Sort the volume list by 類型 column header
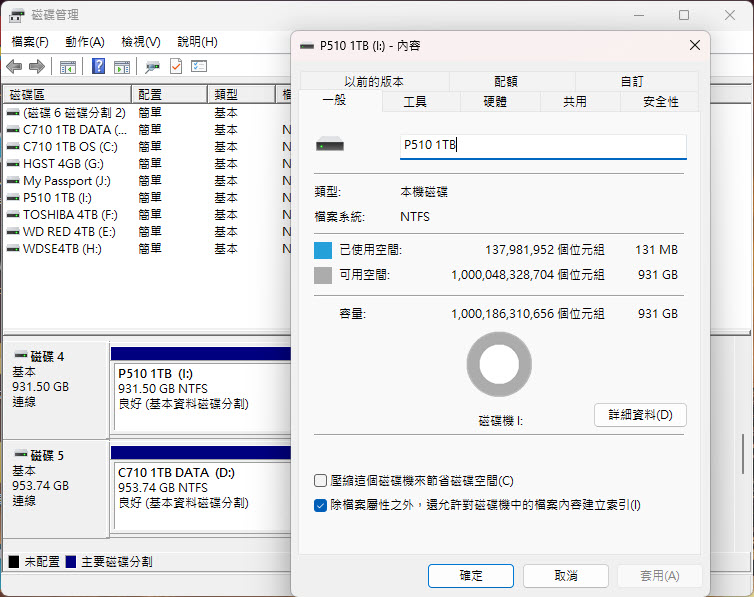Image resolution: width=754 pixels, height=597 pixels. click(x=241, y=95)
